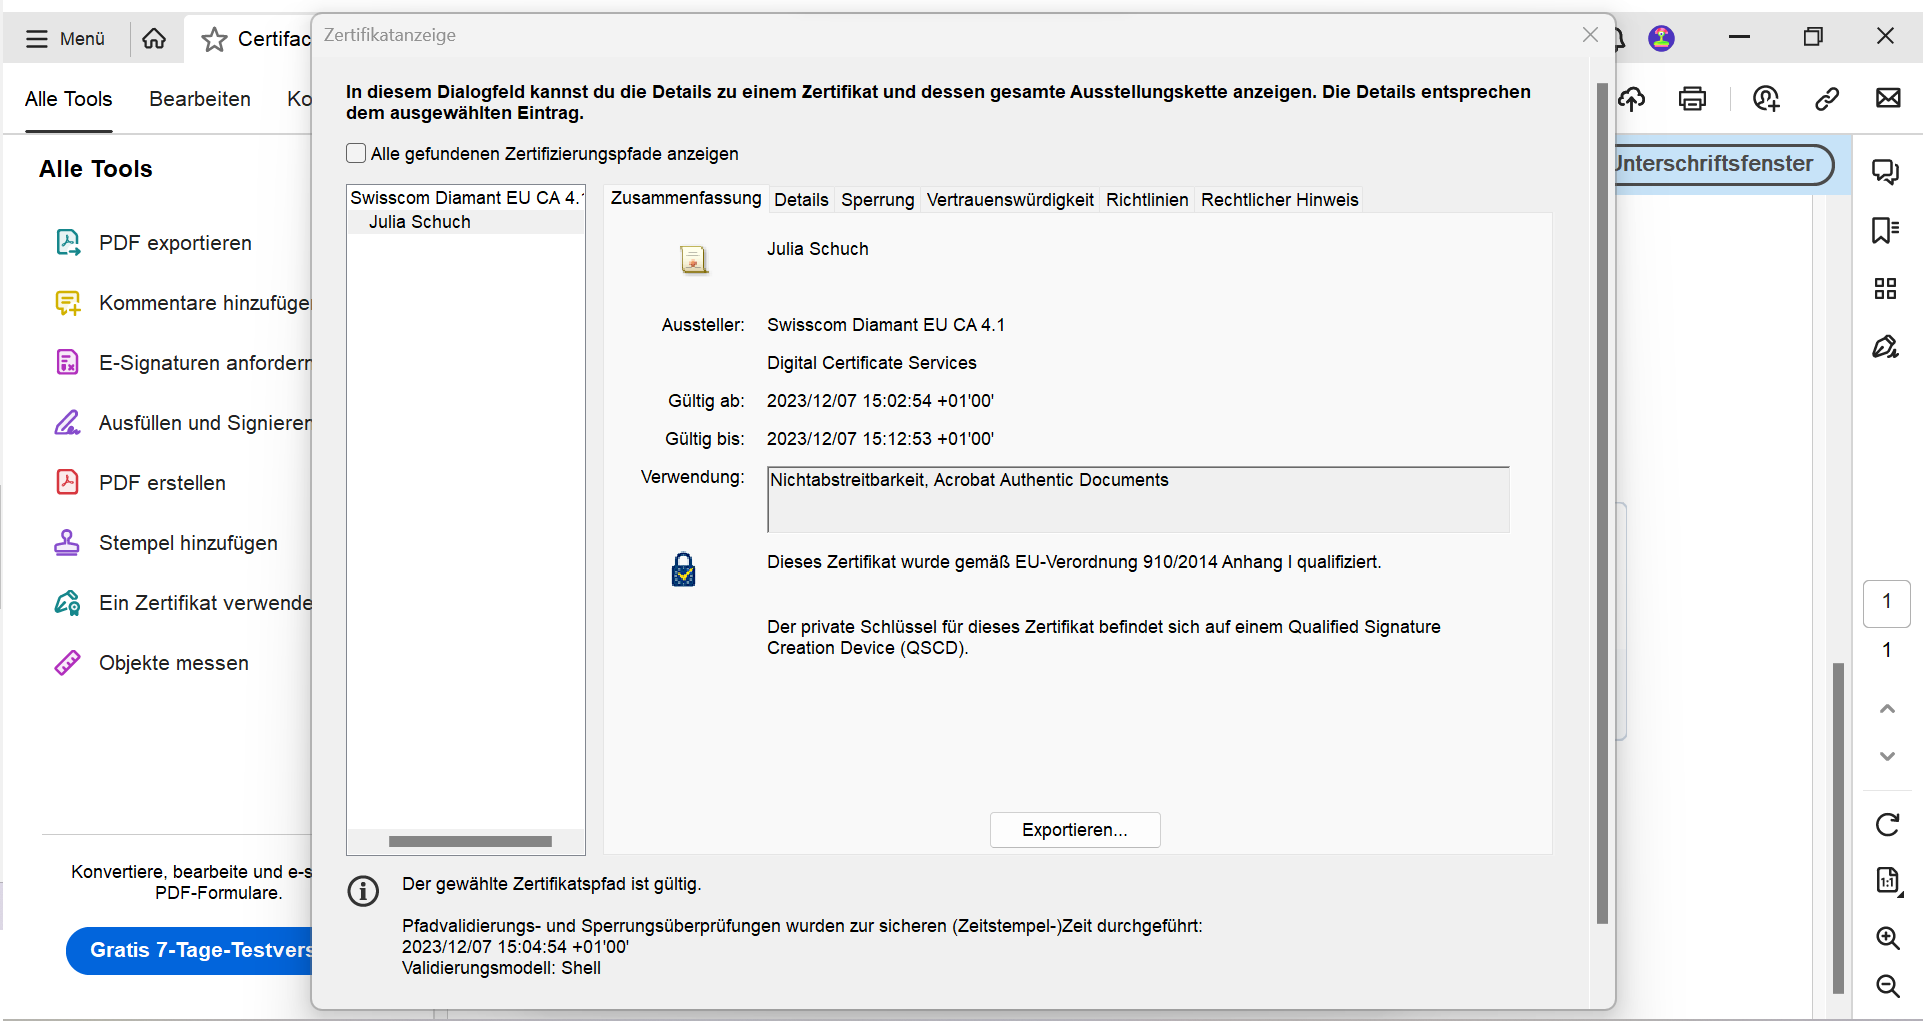Screen dimensions: 1923x1021
Task: Open the user profile avatar
Action: [x=1662, y=38]
